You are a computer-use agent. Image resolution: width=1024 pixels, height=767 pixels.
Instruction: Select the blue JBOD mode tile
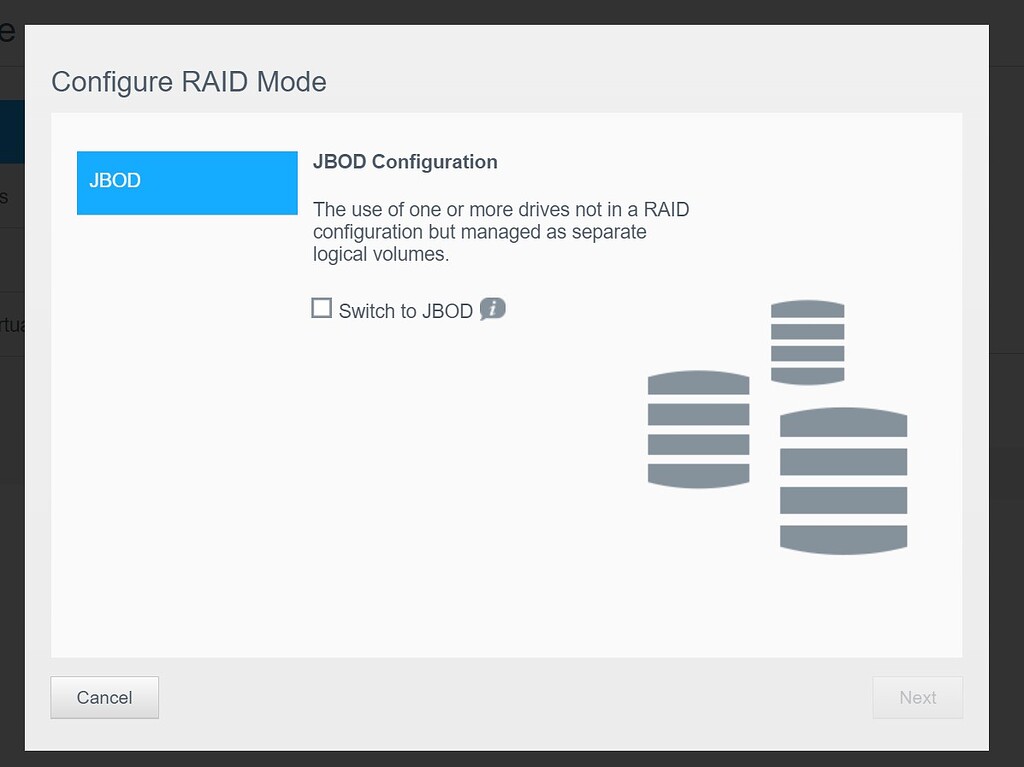(x=187, y=183)
